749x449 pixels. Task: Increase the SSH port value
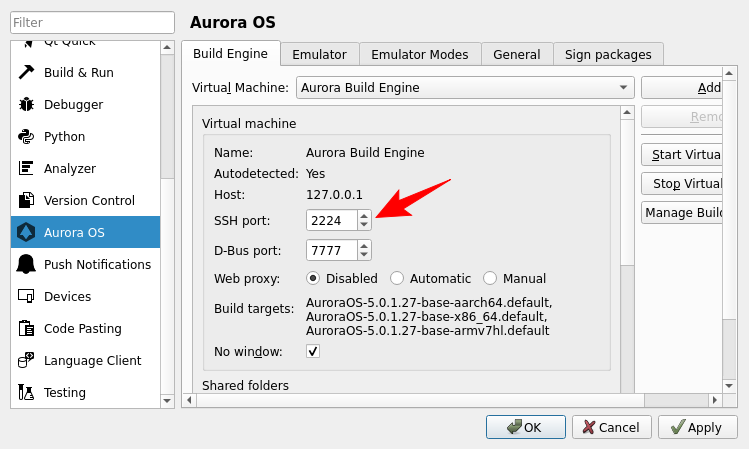coord(364,215)
